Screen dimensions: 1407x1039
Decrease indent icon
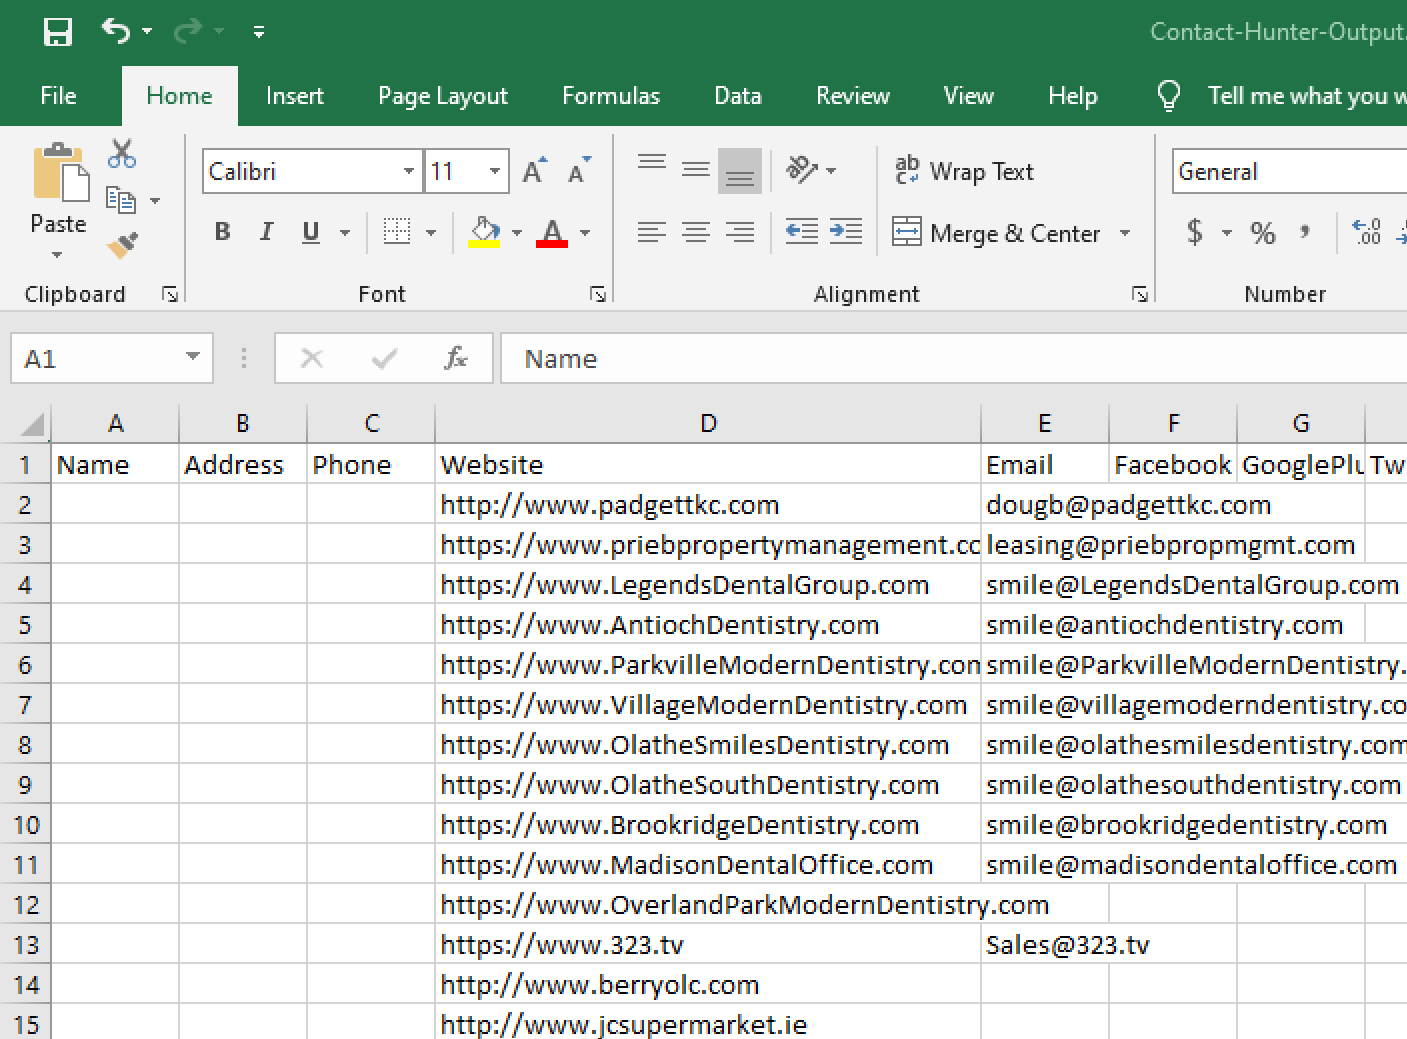[802, 232]
